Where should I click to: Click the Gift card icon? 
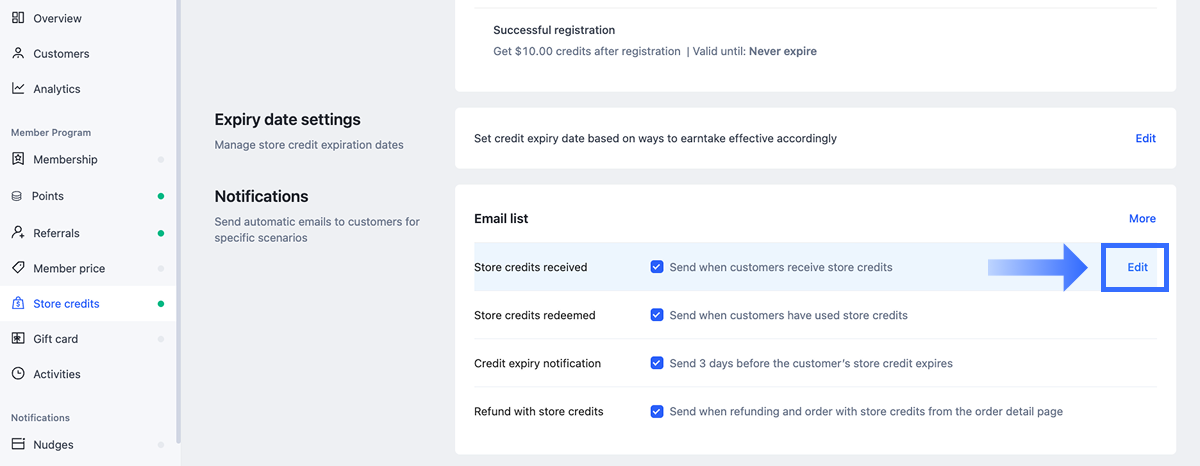(18, 339)
